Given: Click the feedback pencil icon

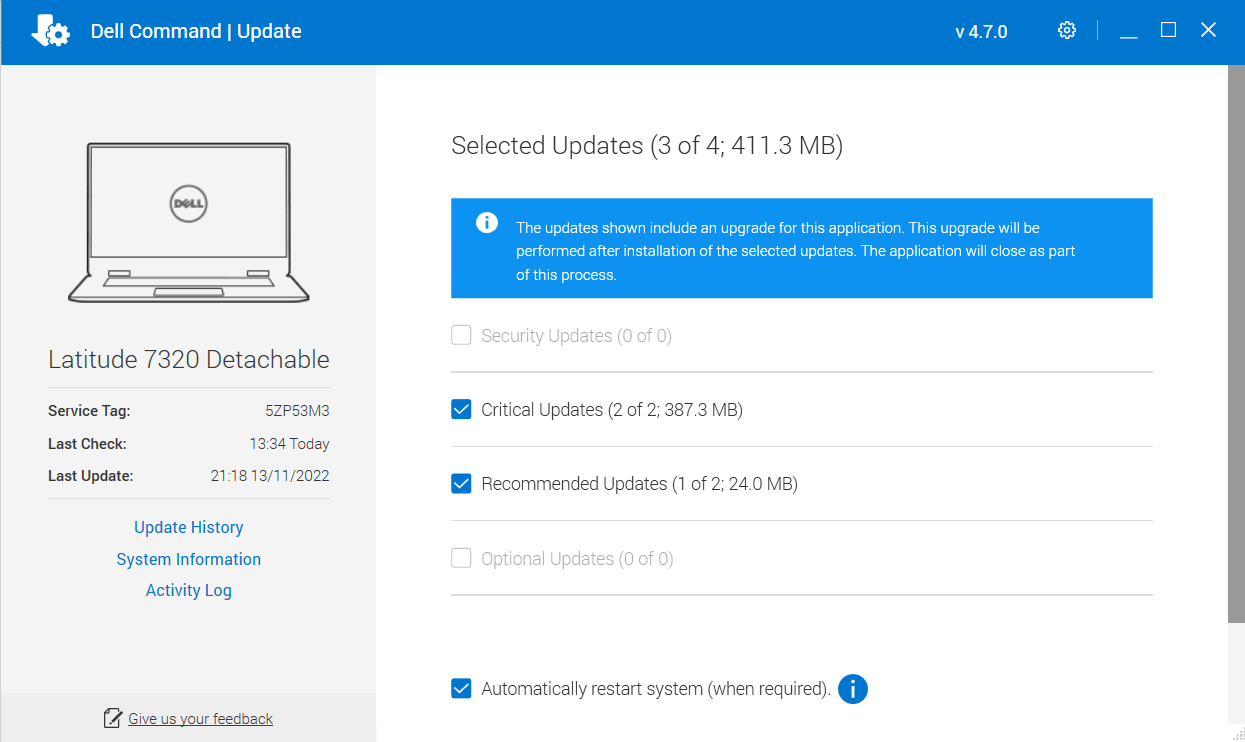Looking at the screenshot, I should pos(113,718).
